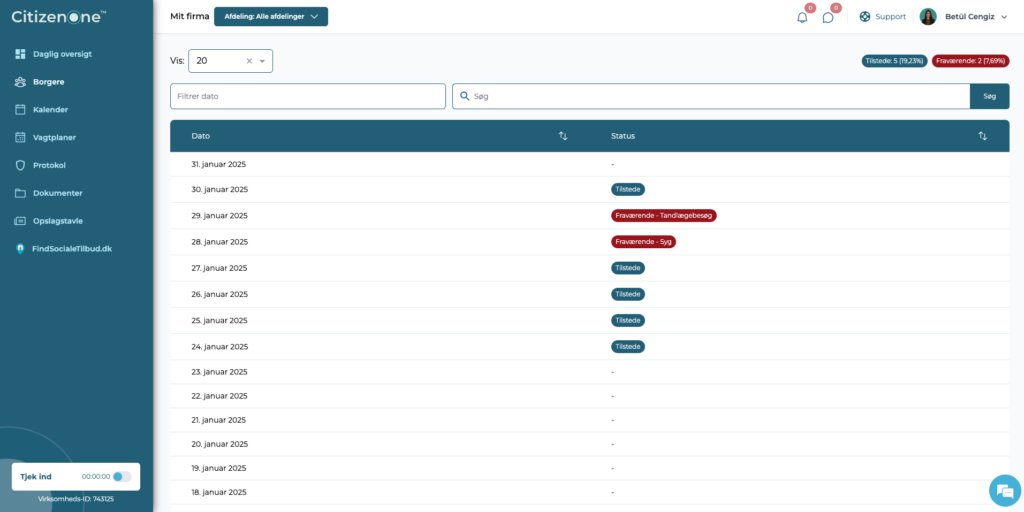
Task: Click the Betül Cengiz profile avatar
Action: (x=928, y=17)
